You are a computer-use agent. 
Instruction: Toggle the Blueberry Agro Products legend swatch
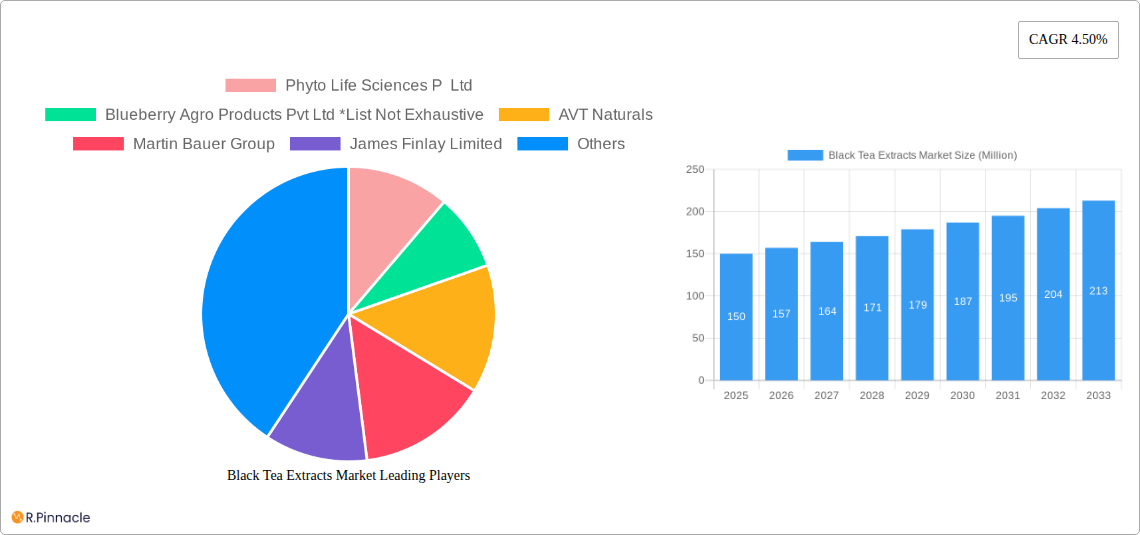71,115
